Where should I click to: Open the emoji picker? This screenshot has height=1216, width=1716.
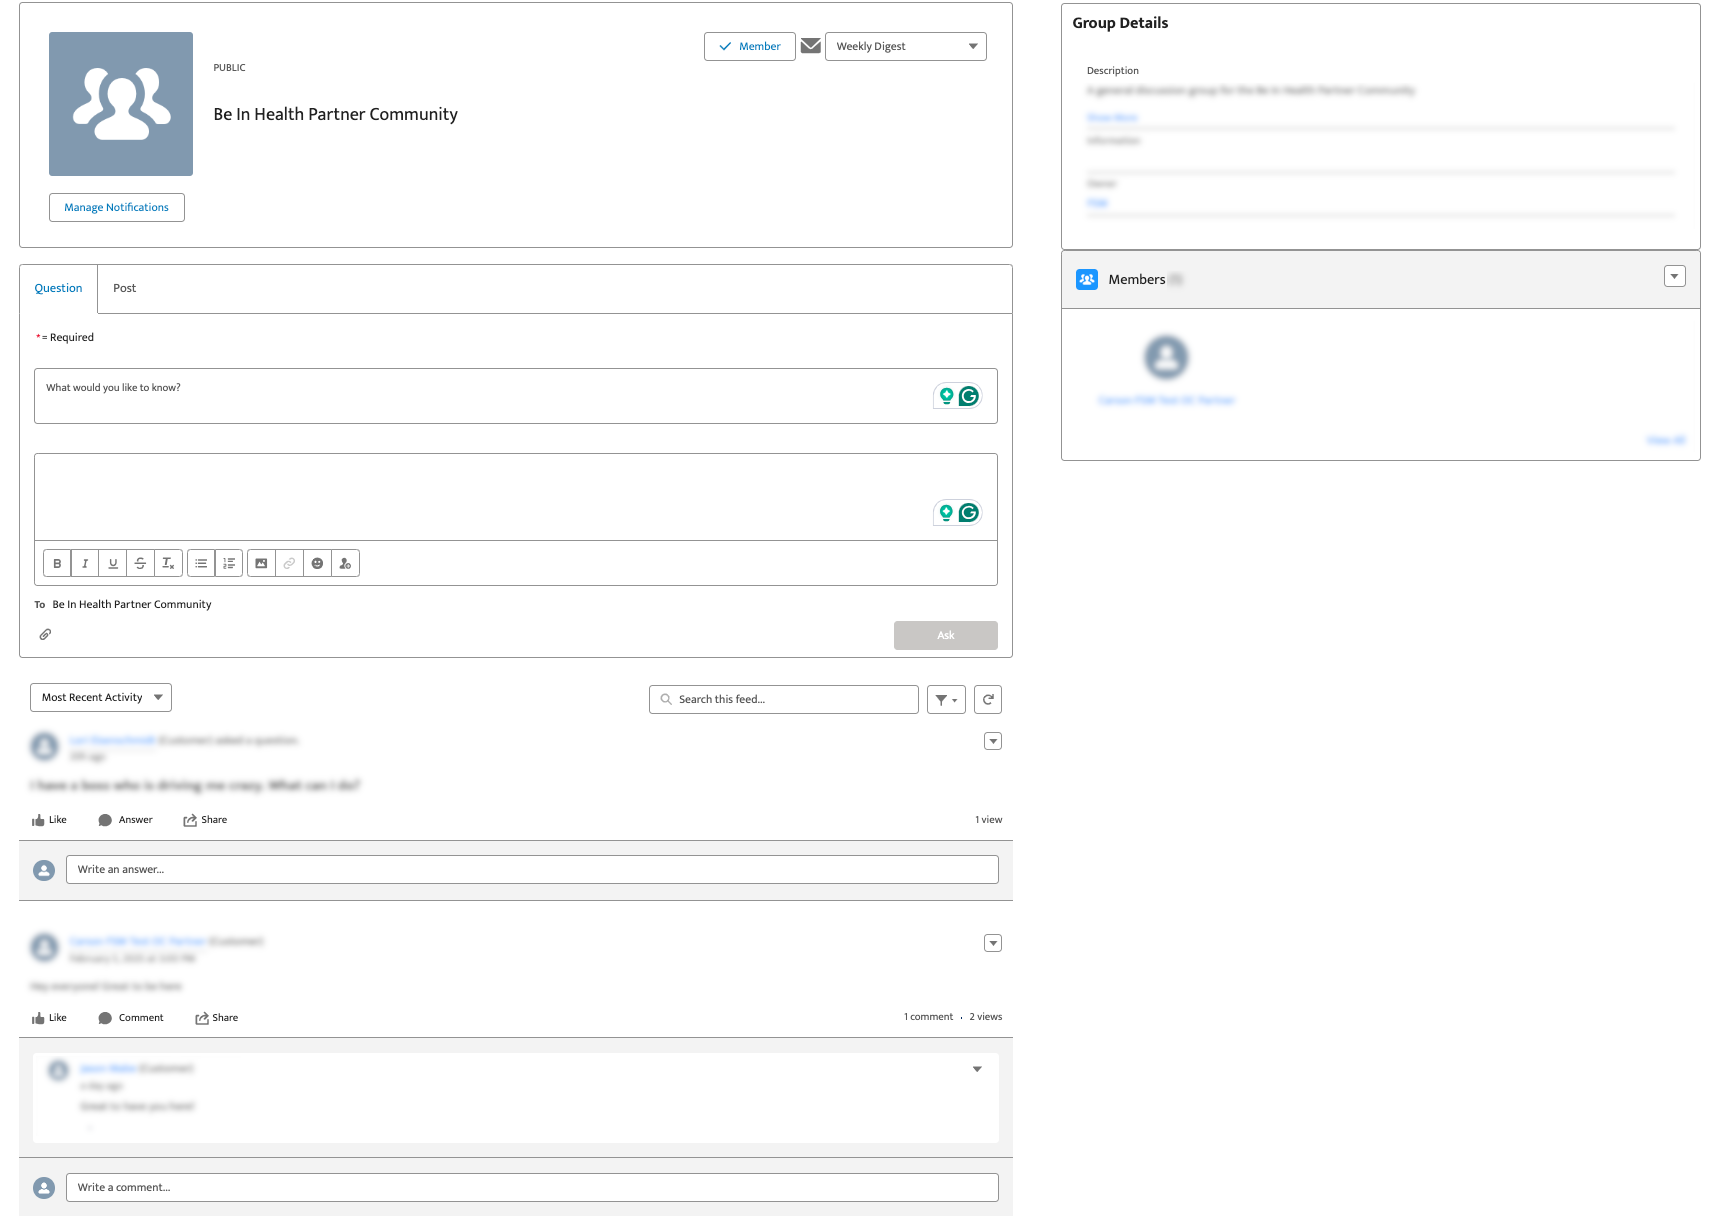[317, 563]
